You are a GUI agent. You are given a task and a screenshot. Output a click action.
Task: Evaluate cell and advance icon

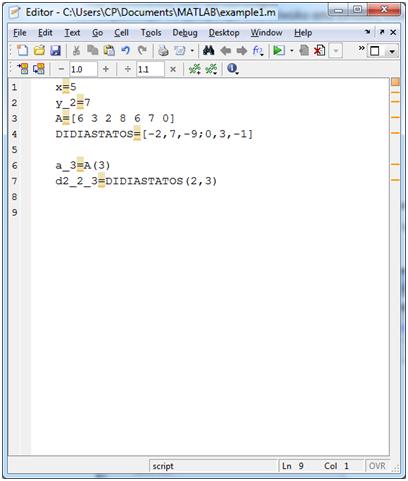point(39,69)
